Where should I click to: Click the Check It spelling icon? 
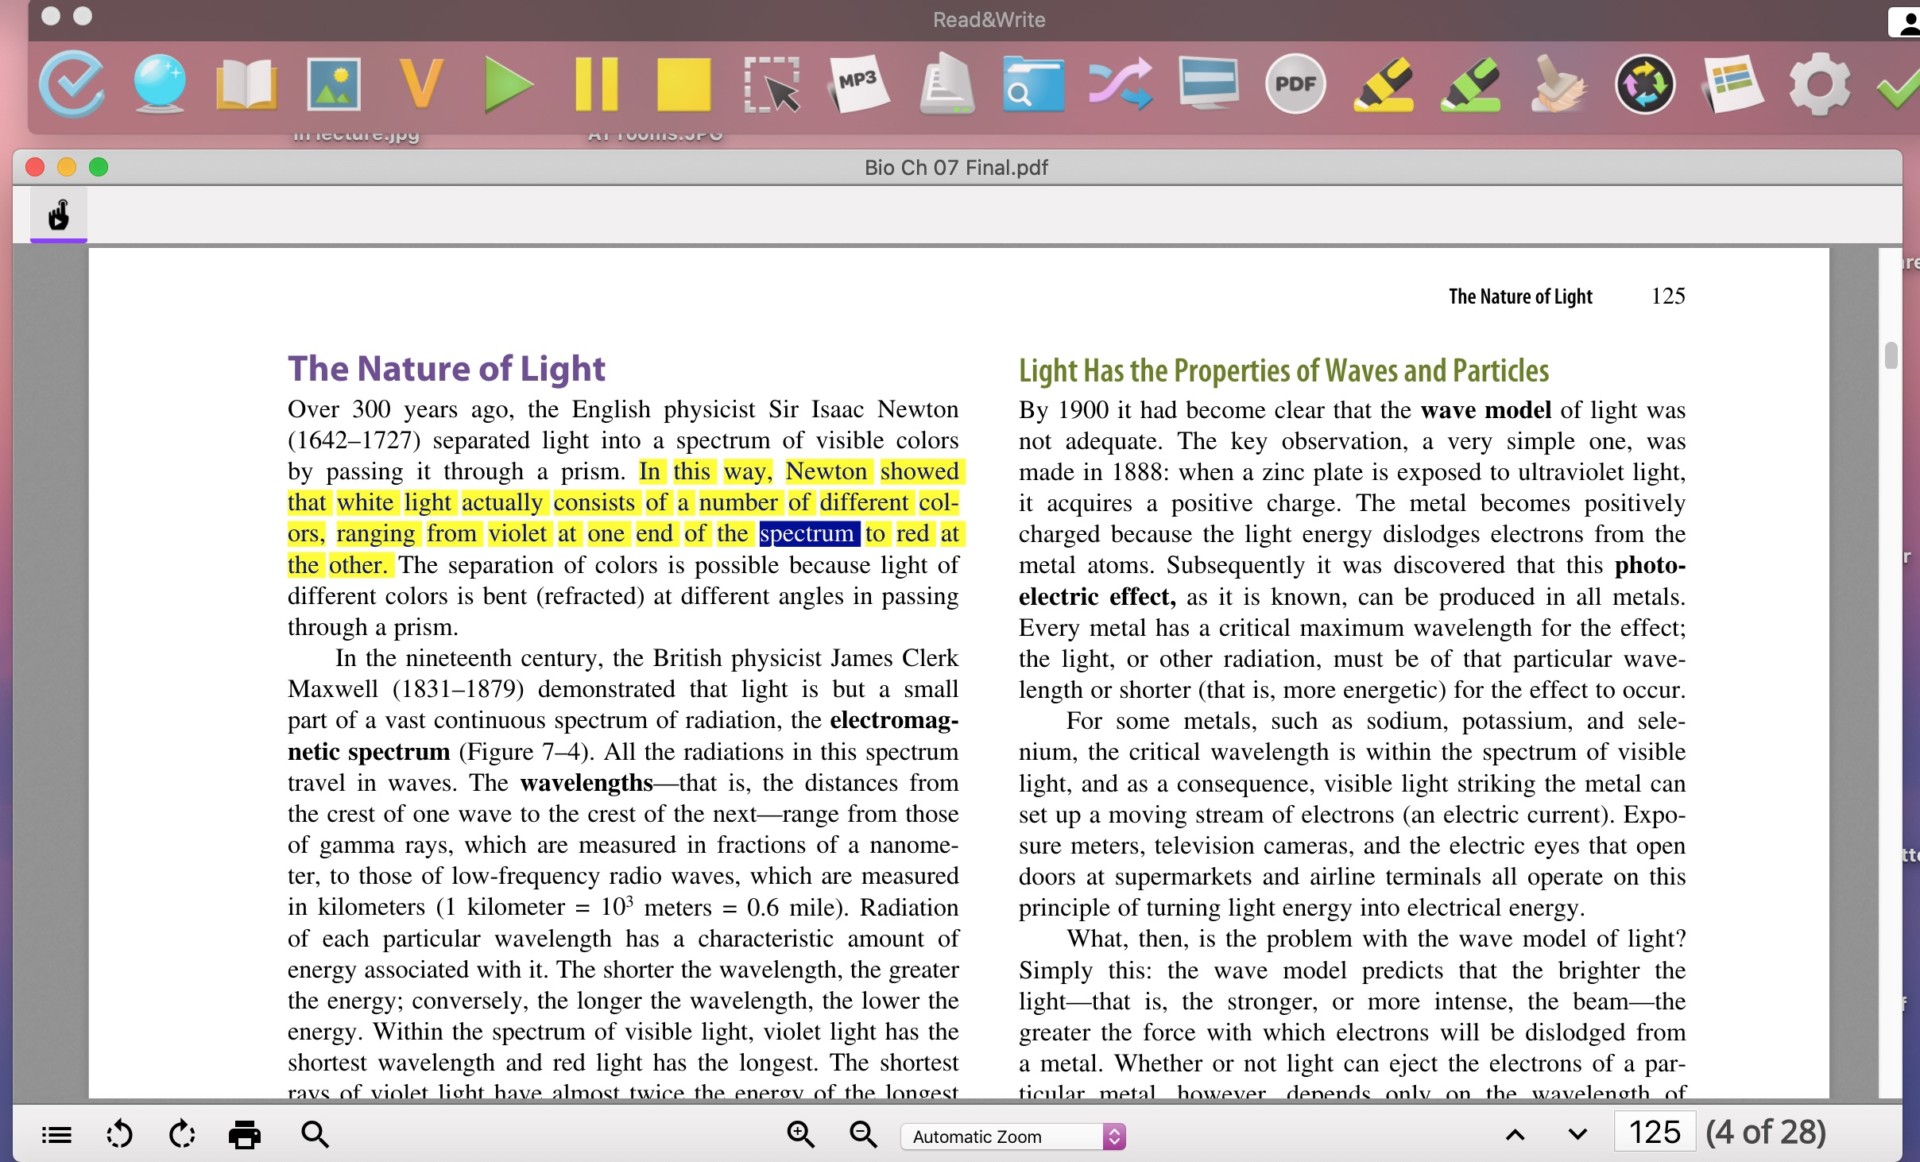(72, 84)
